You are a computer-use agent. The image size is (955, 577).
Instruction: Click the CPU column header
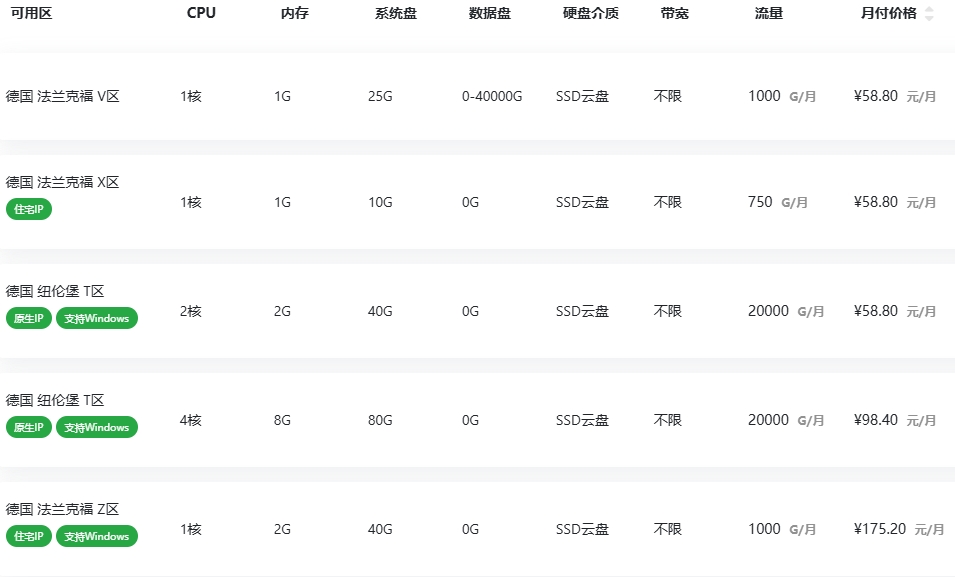(x=201, y=13)
